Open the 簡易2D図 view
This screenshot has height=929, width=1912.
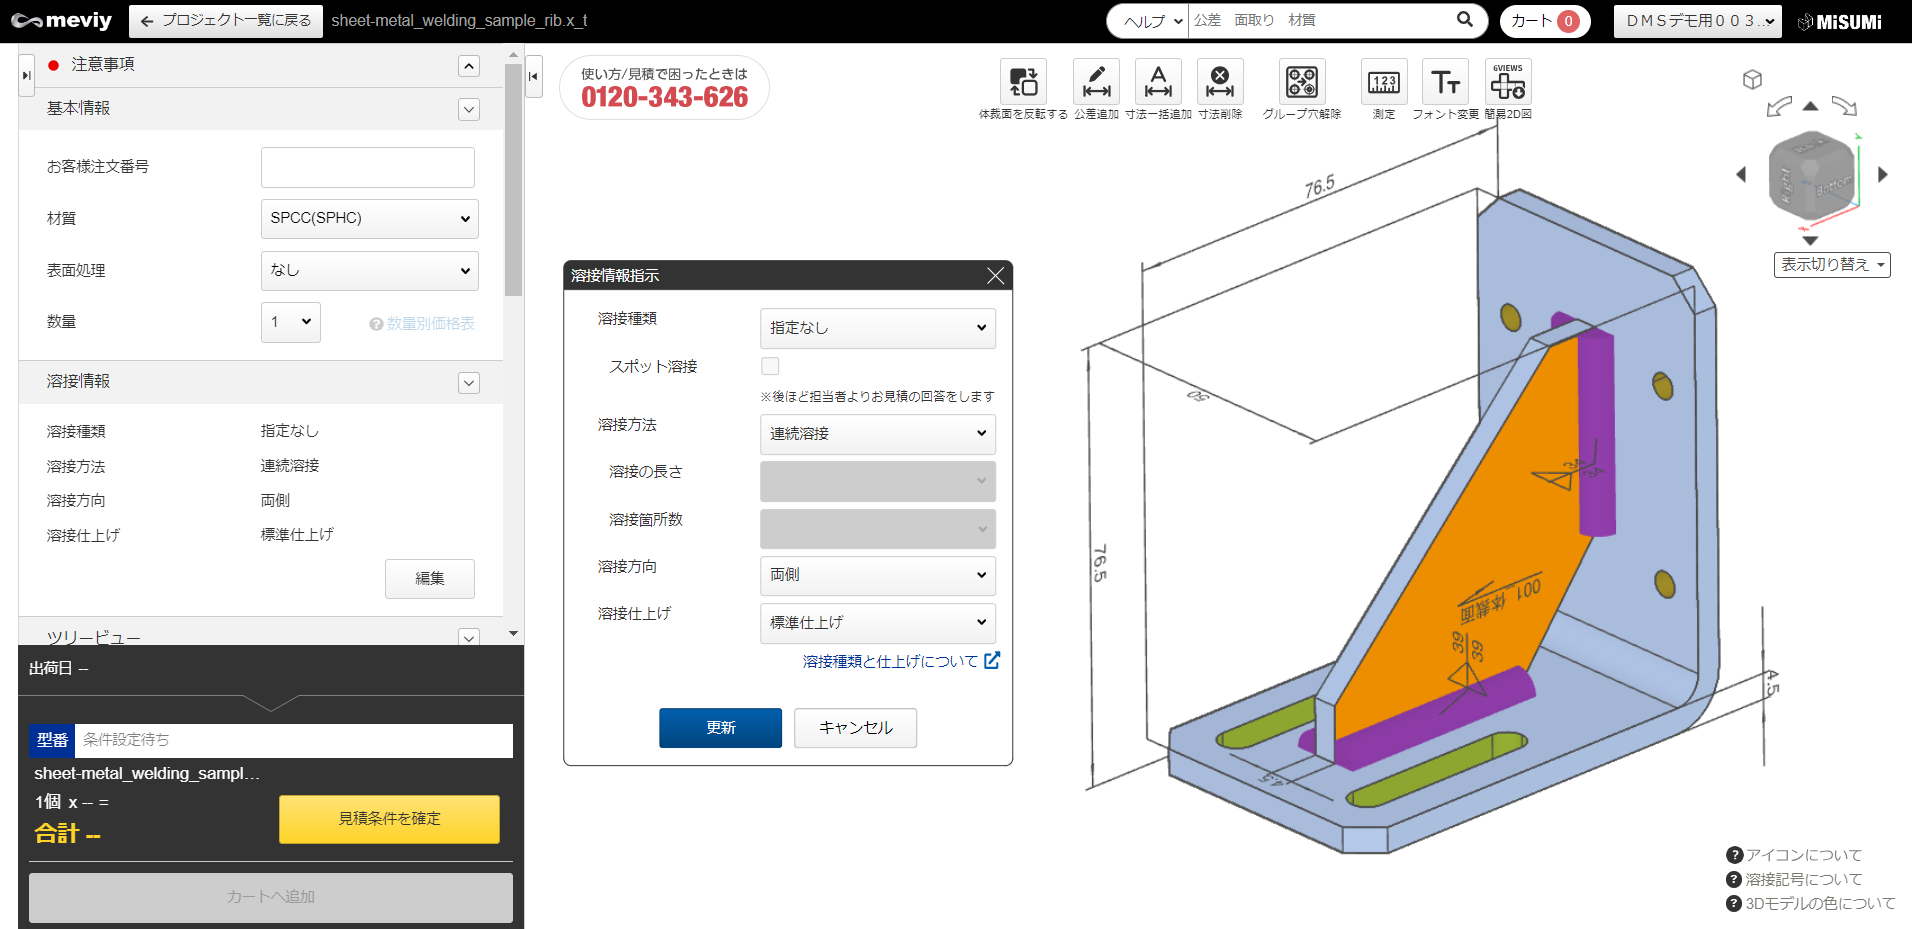point(1507,85)
